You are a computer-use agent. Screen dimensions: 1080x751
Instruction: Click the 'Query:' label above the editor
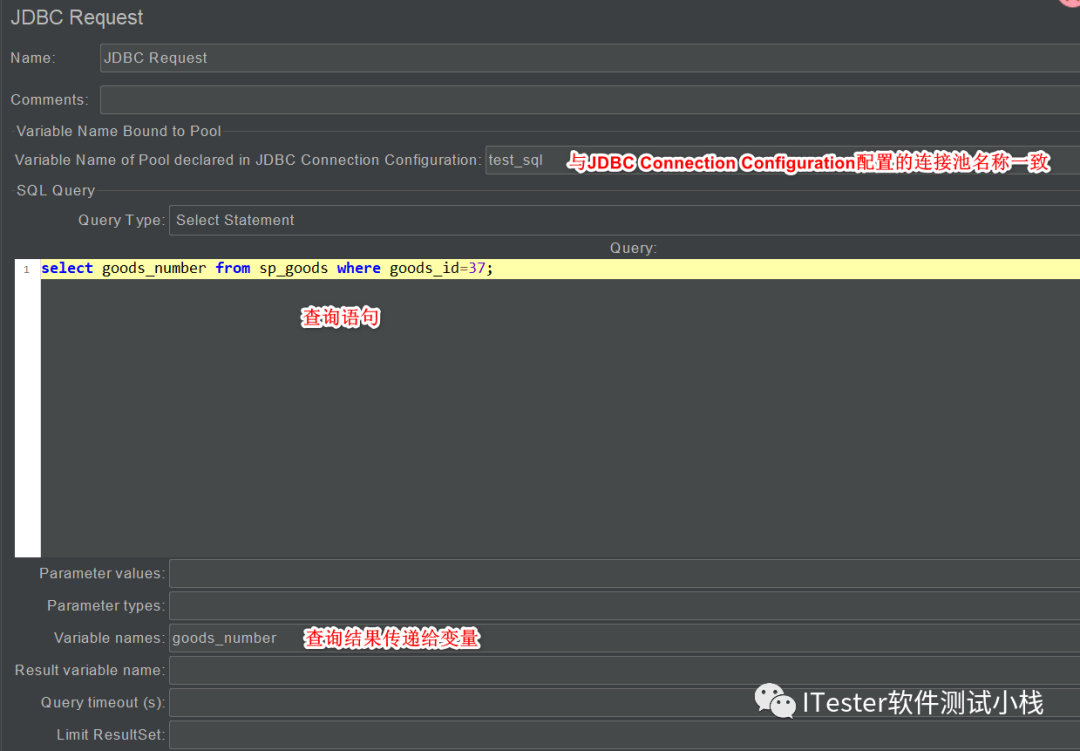pos(633,248)
